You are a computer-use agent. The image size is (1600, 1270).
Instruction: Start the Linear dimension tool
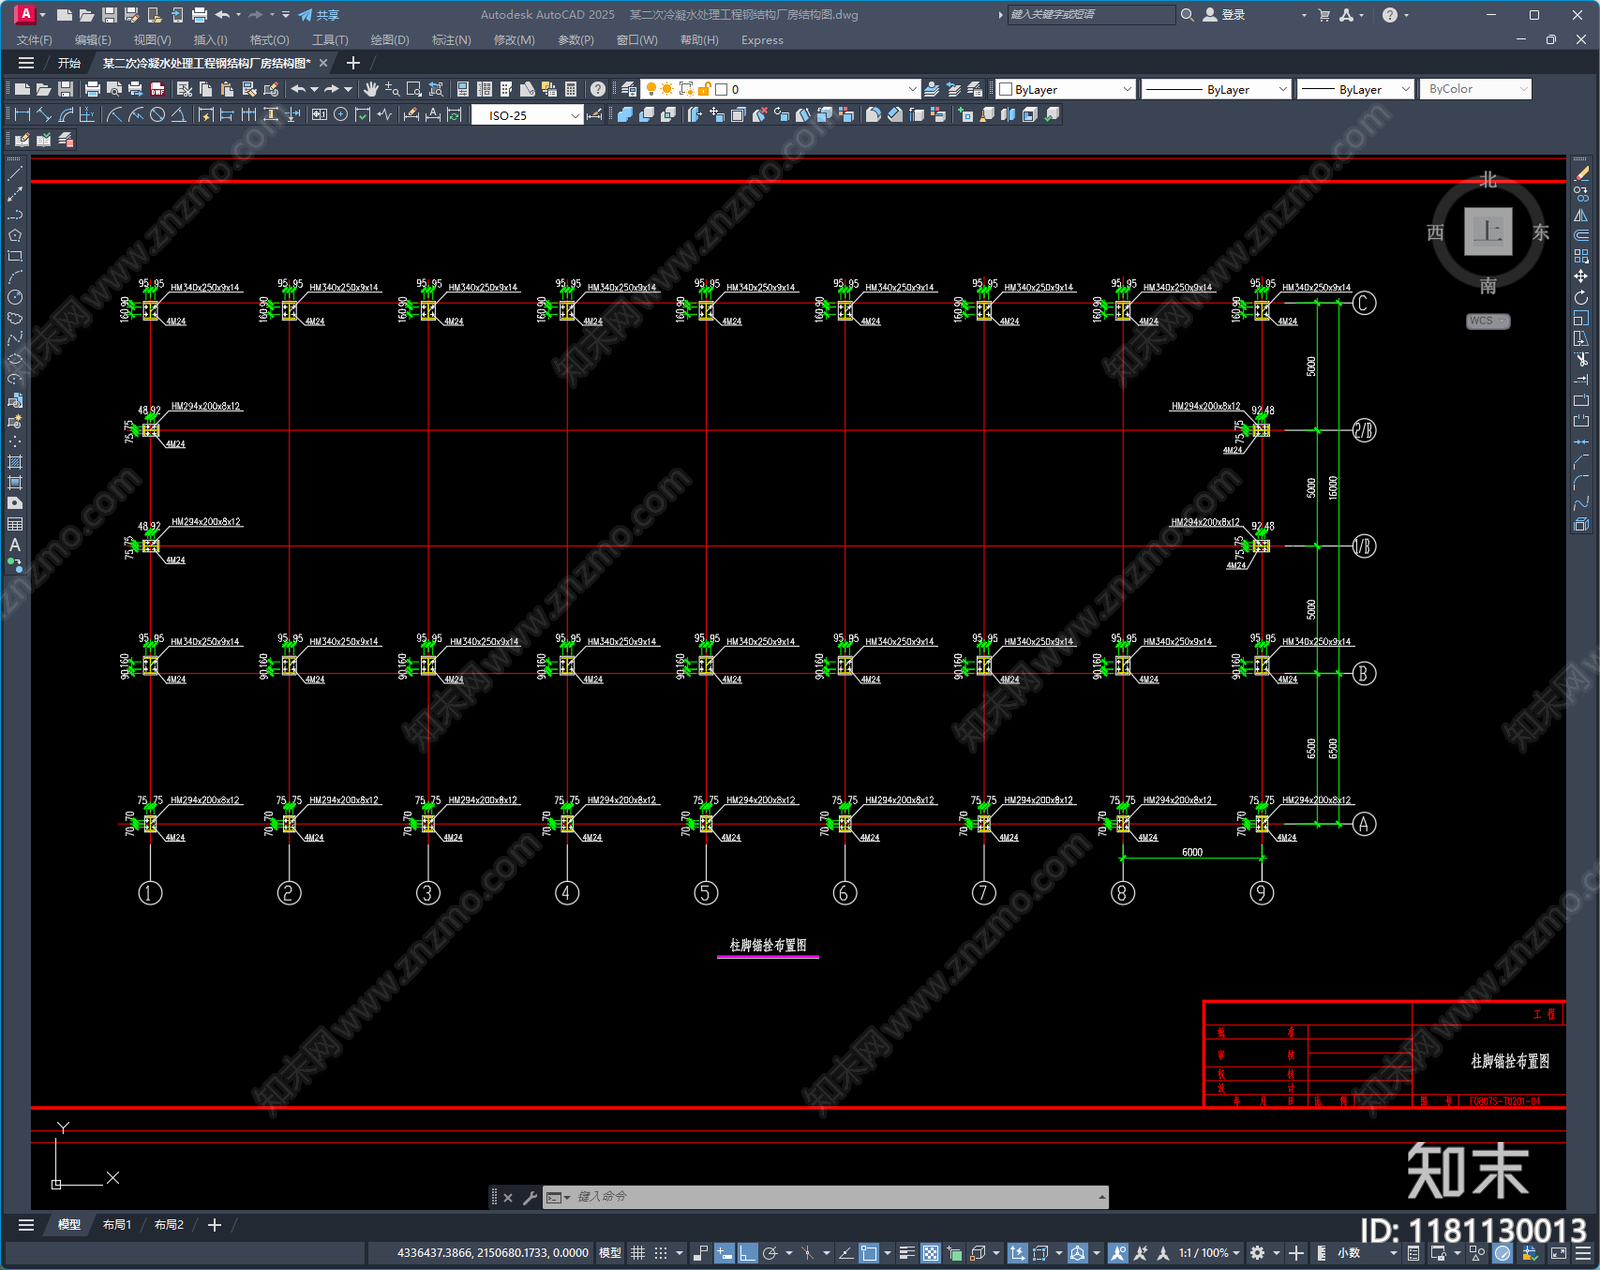point(22,115)
